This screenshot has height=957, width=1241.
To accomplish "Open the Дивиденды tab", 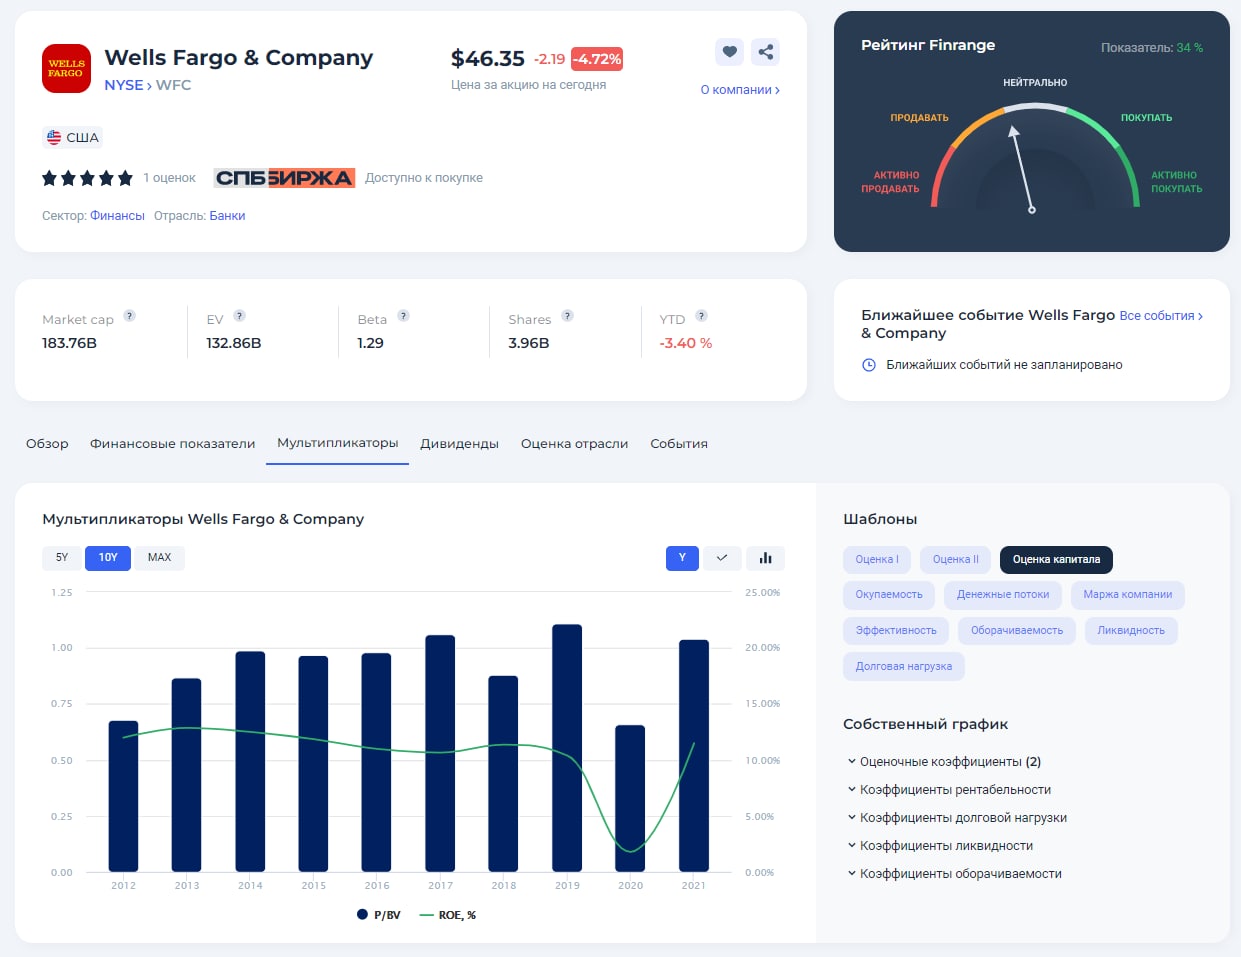I will coord(460,444).
